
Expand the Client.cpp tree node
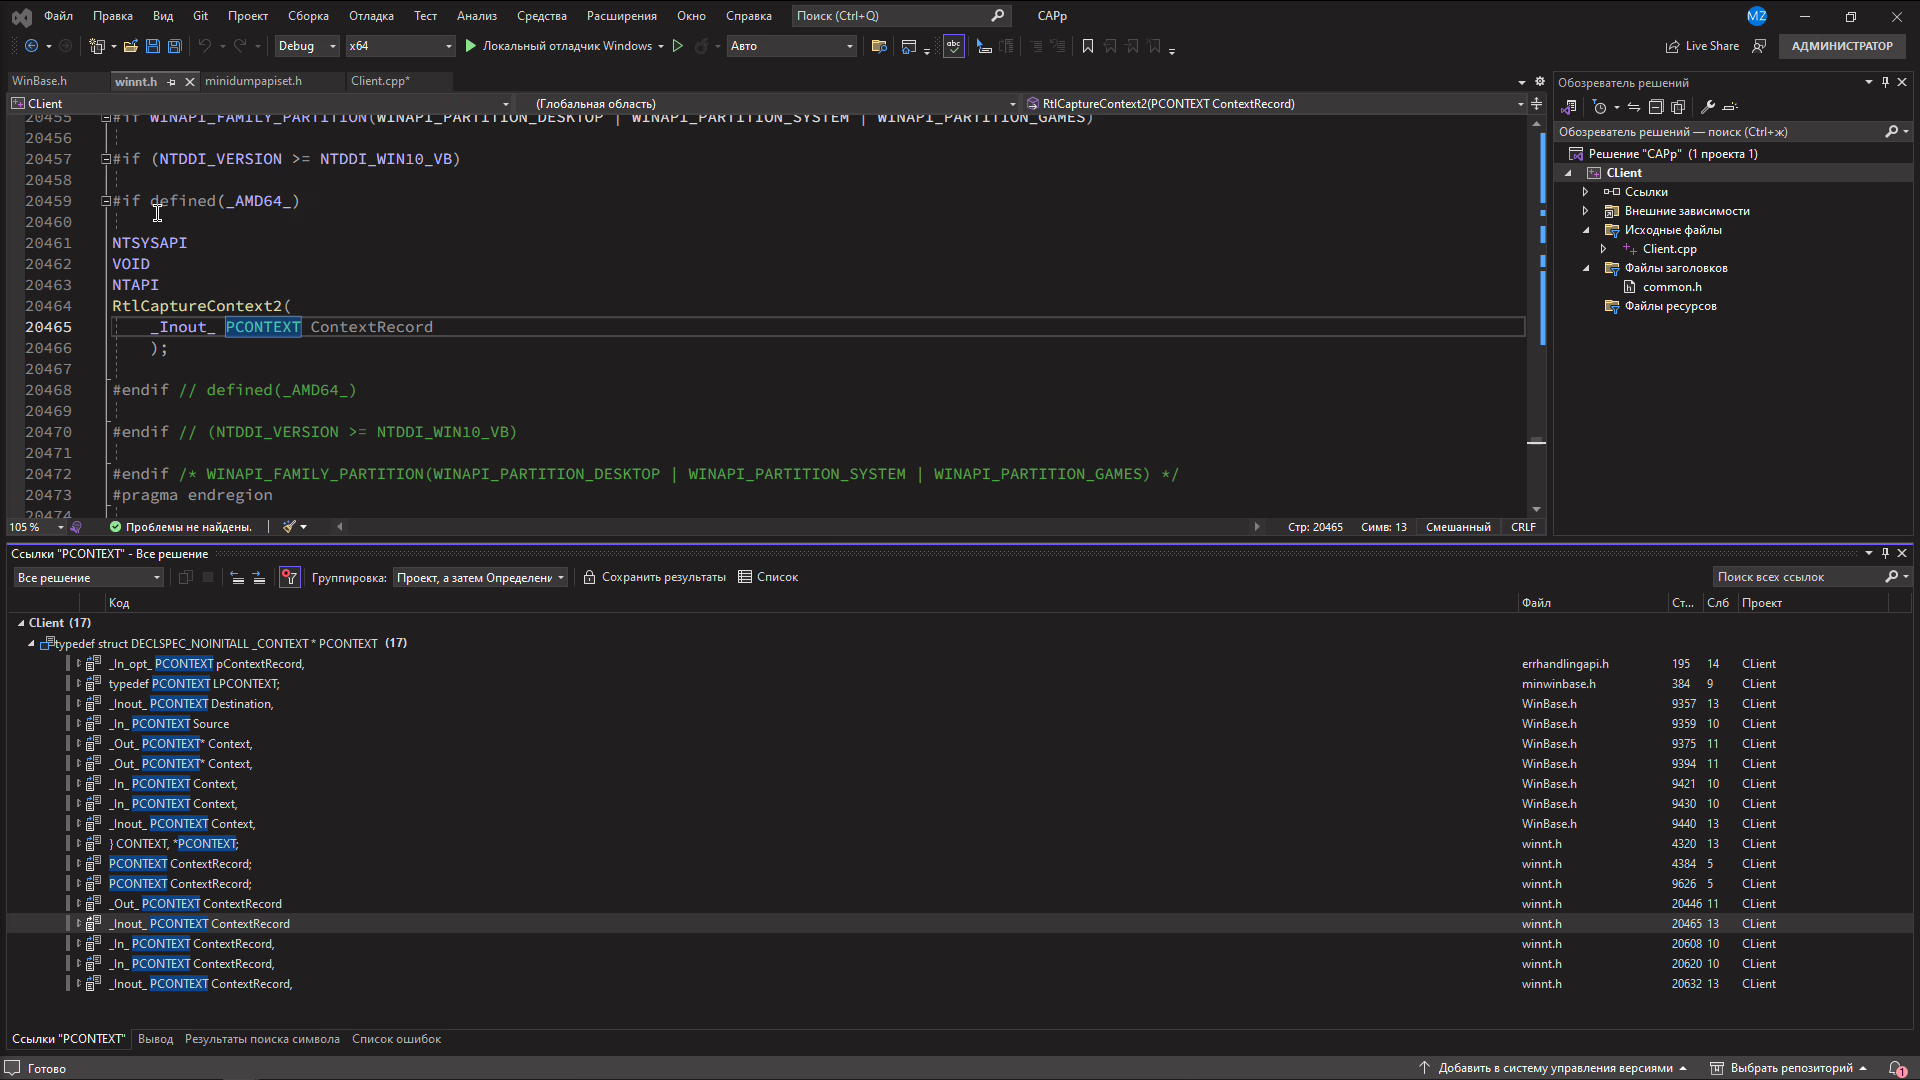[1603, 249]
